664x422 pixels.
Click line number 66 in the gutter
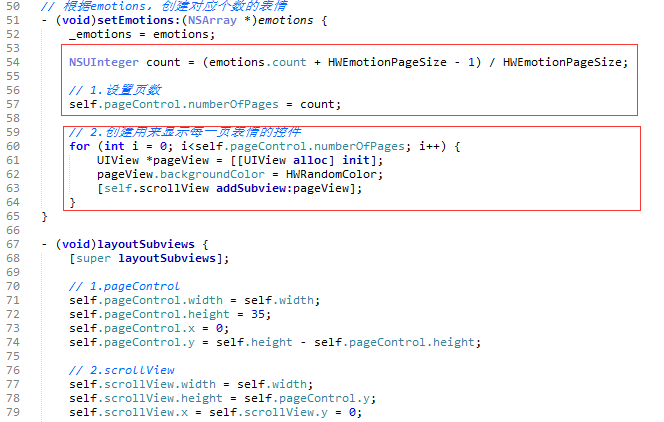[13, 230]
